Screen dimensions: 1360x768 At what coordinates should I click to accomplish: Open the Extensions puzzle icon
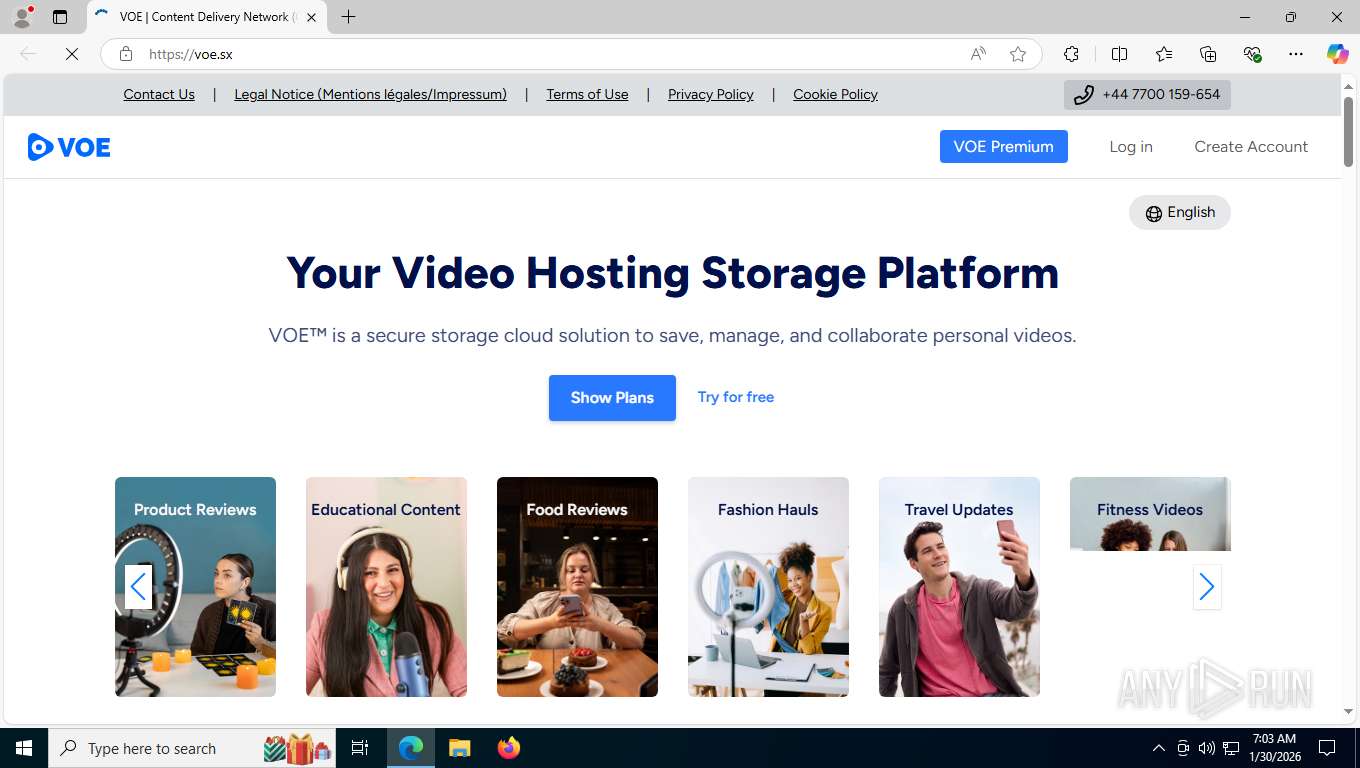click(1072, 54)
